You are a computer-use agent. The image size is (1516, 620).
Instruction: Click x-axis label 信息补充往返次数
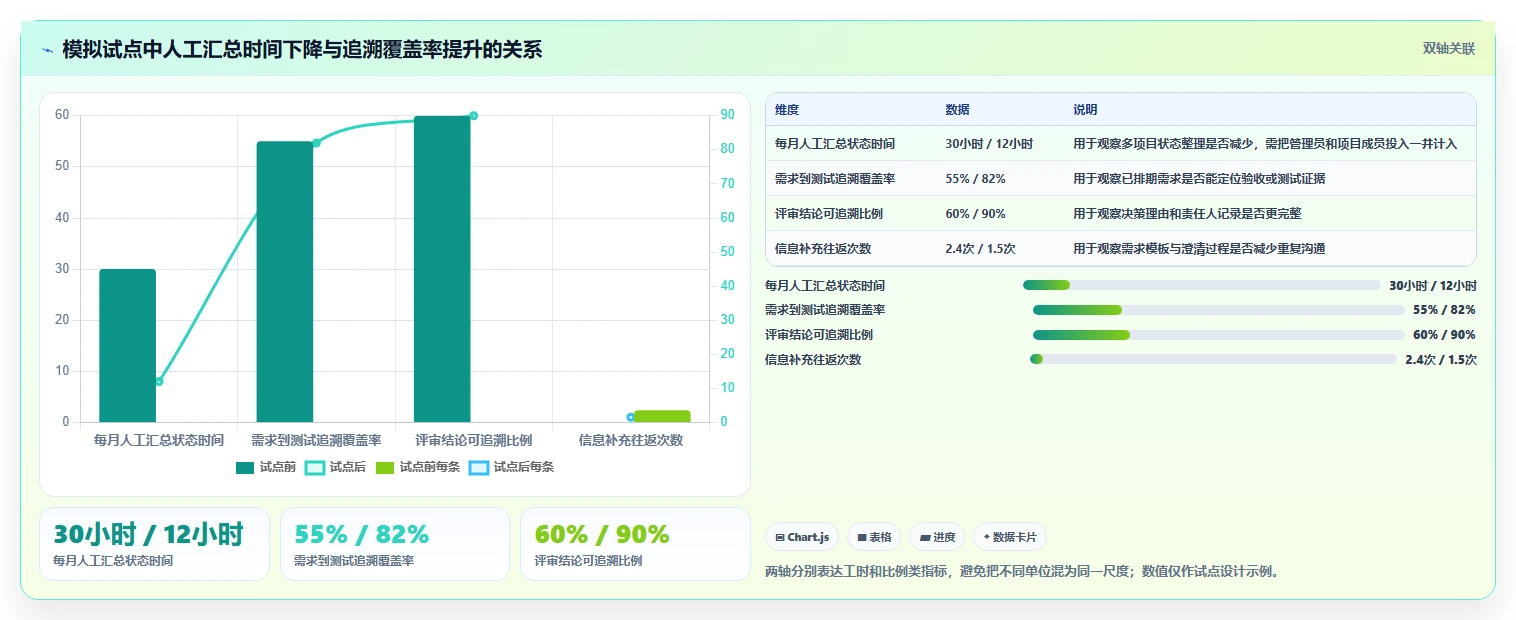[x=631, y=440]
